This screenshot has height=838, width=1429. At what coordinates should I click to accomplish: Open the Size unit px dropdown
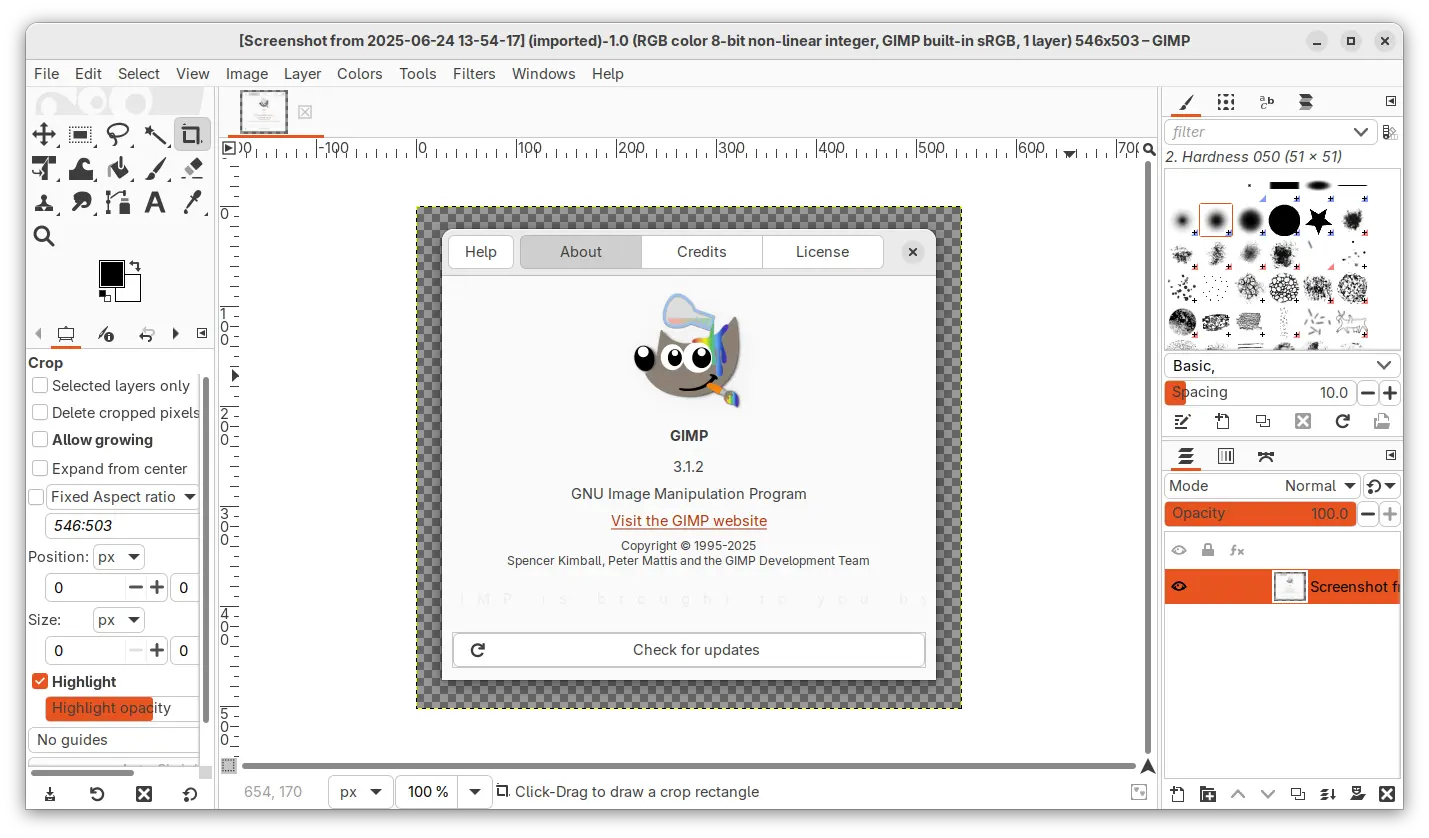[x=119, y=620]
